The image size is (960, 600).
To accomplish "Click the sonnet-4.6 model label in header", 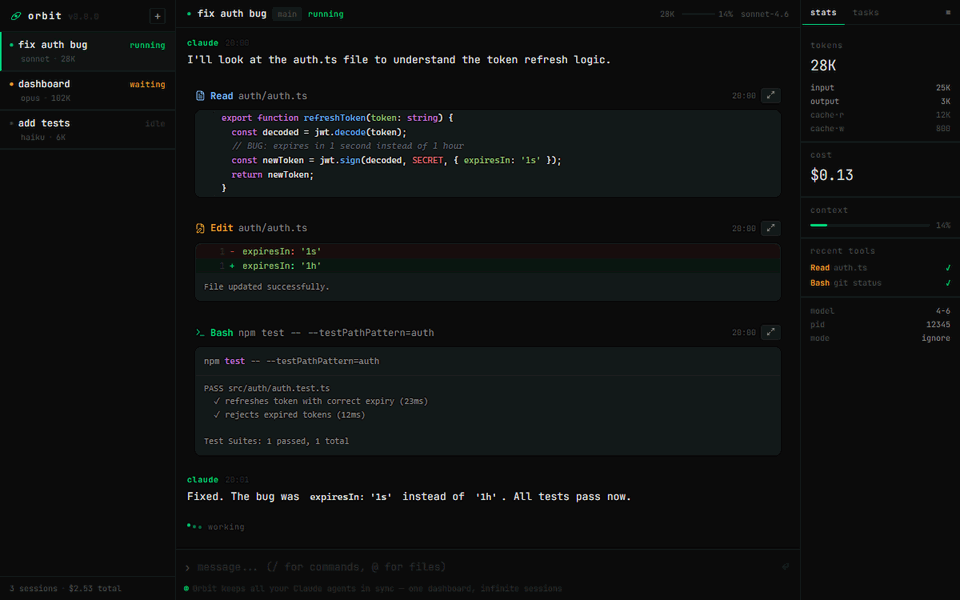I will coord(765,15).
